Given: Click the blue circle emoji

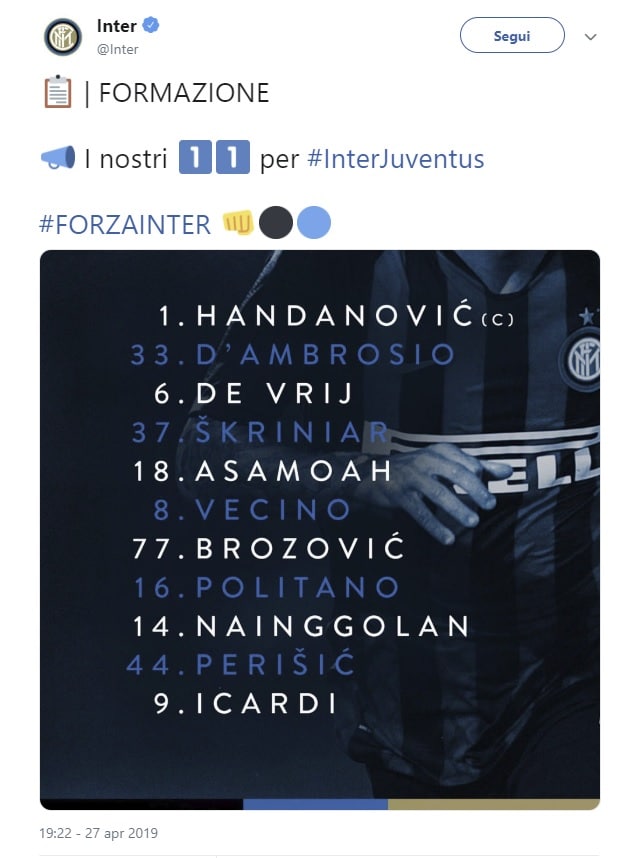Looking at the screenshot, I should [x=314, y=223].
